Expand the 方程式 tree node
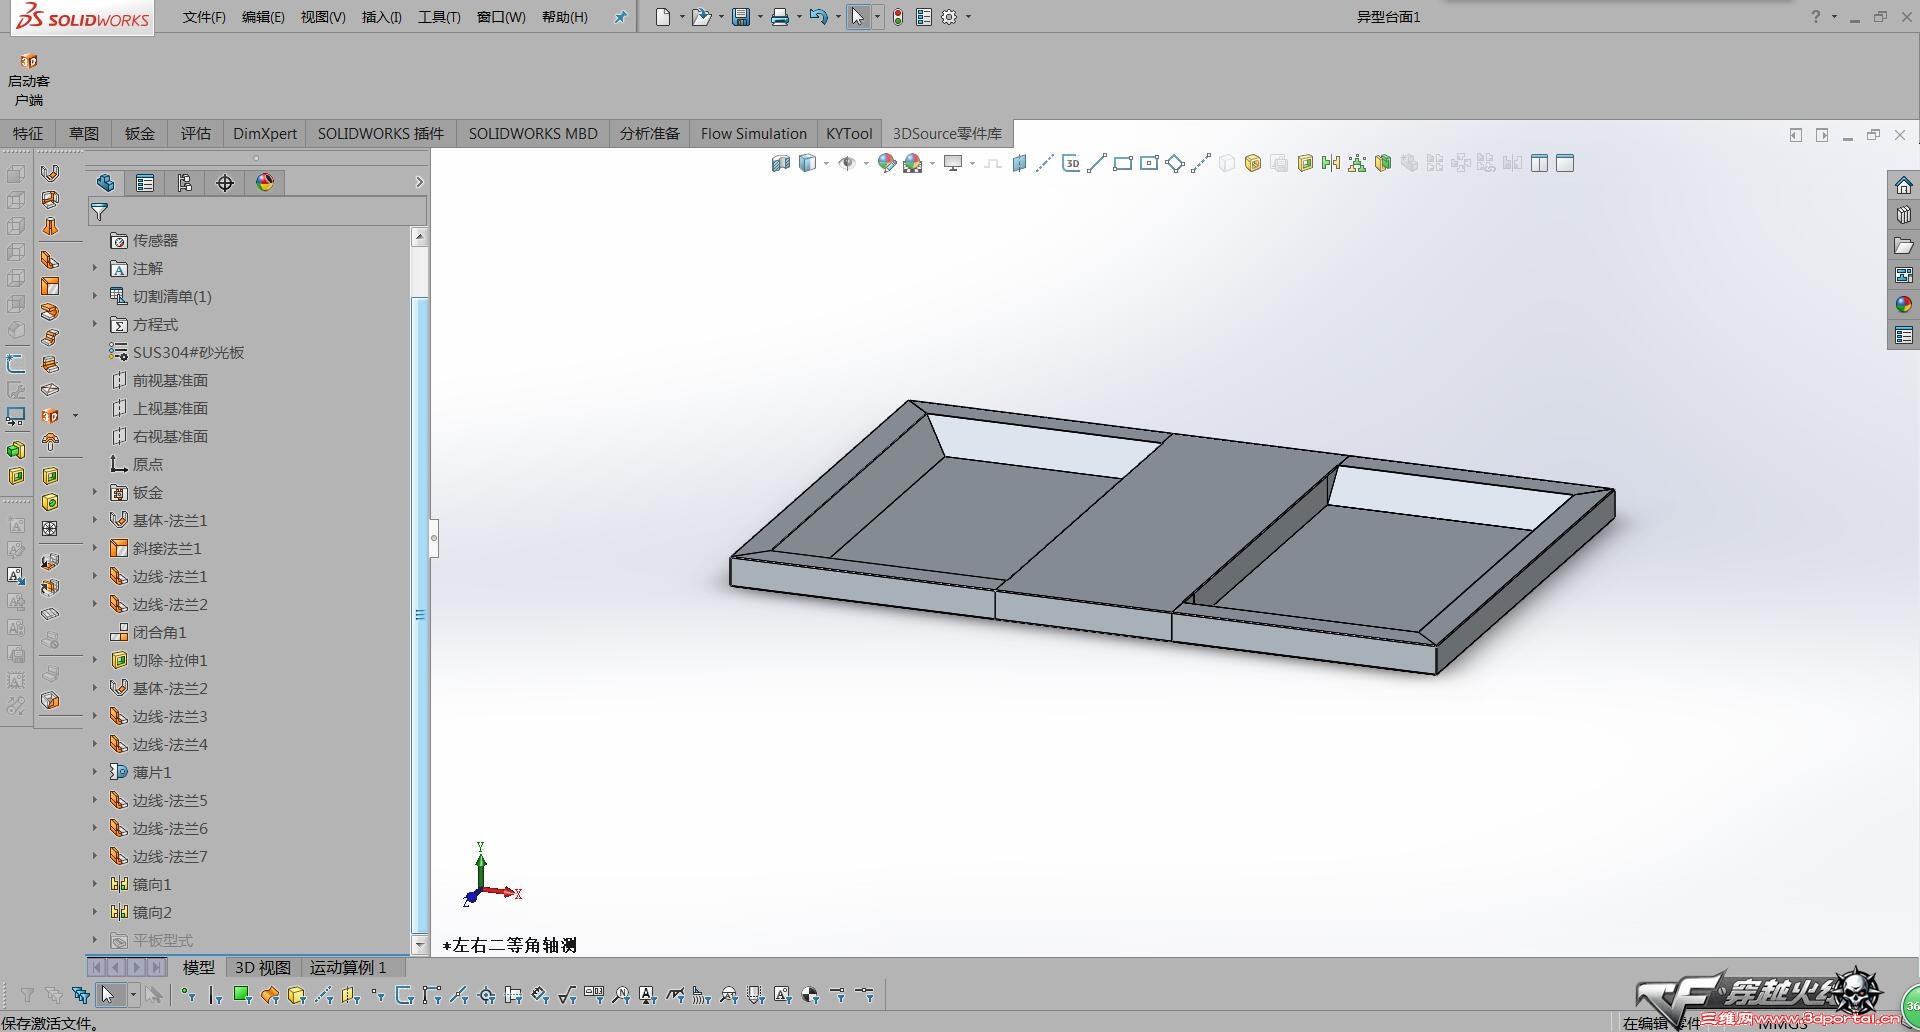 coord(96,324)
